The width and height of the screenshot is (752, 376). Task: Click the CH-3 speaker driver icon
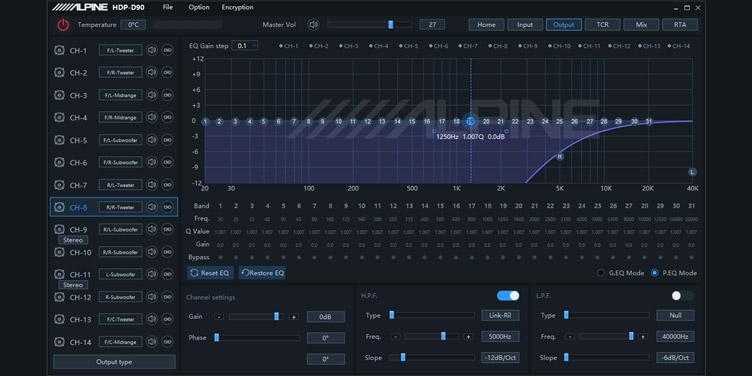tap(59, 95)
